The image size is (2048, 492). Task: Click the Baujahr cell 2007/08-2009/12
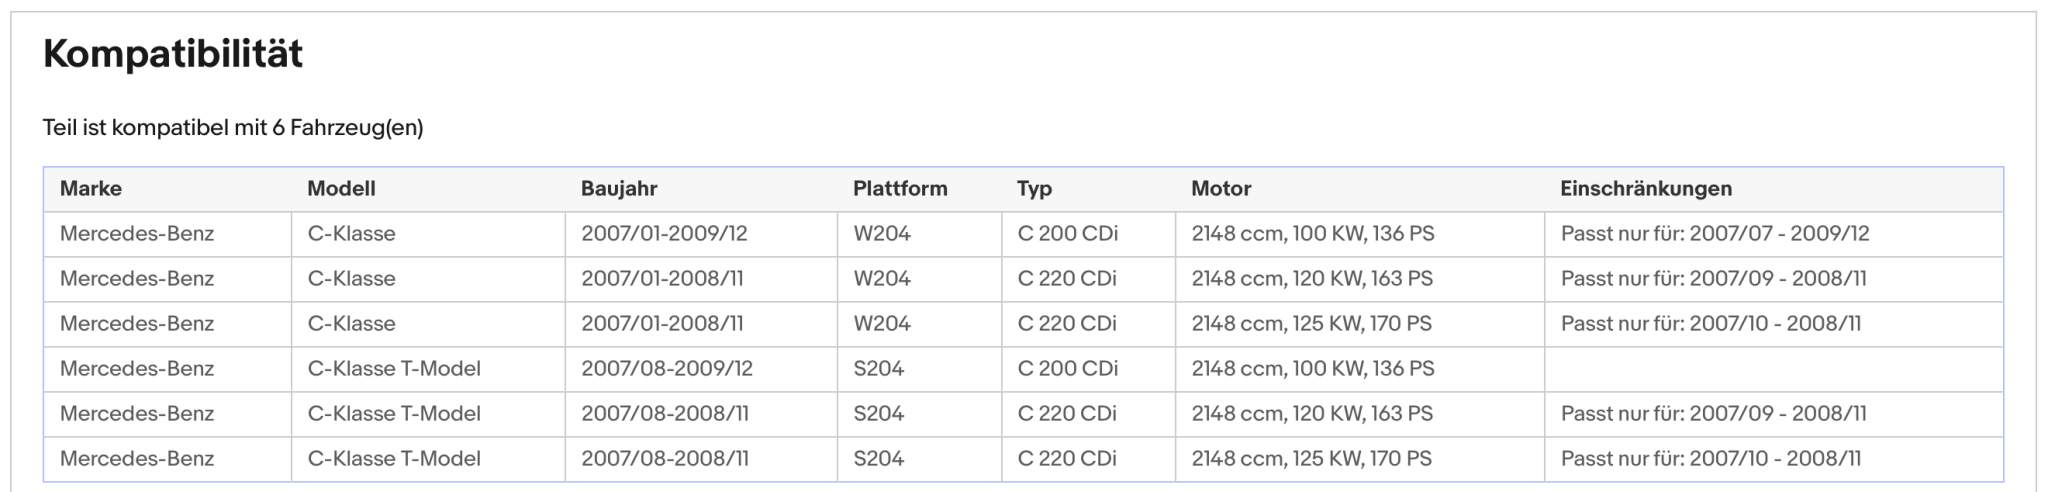point(667,369)
